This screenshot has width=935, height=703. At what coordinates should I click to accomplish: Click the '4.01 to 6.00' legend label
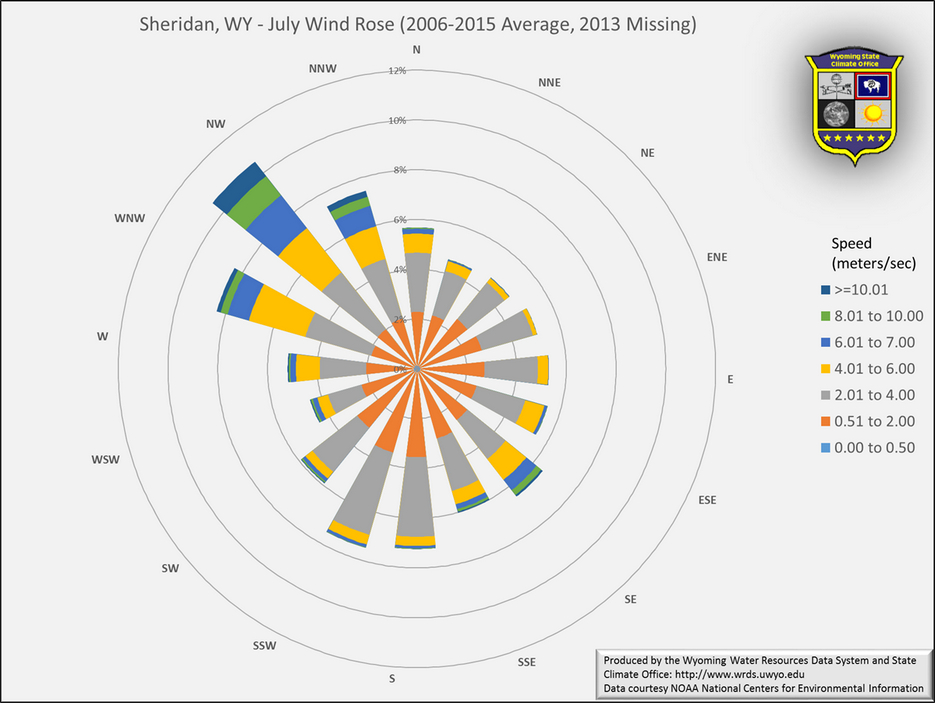(874, 368)
